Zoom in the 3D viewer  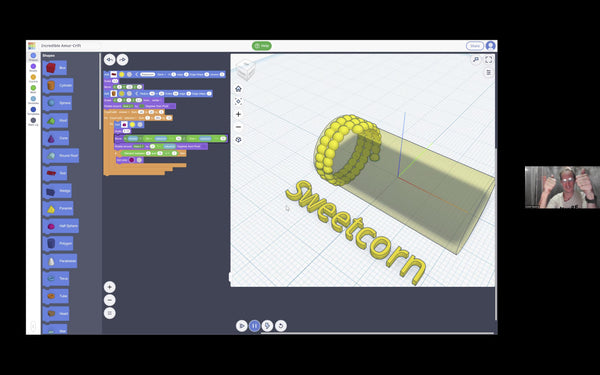[238, 114]
